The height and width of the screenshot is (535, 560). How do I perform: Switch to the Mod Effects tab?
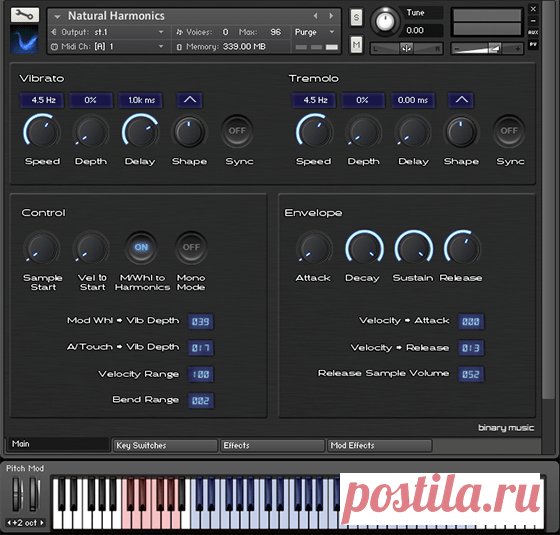[x=380, y=446]
